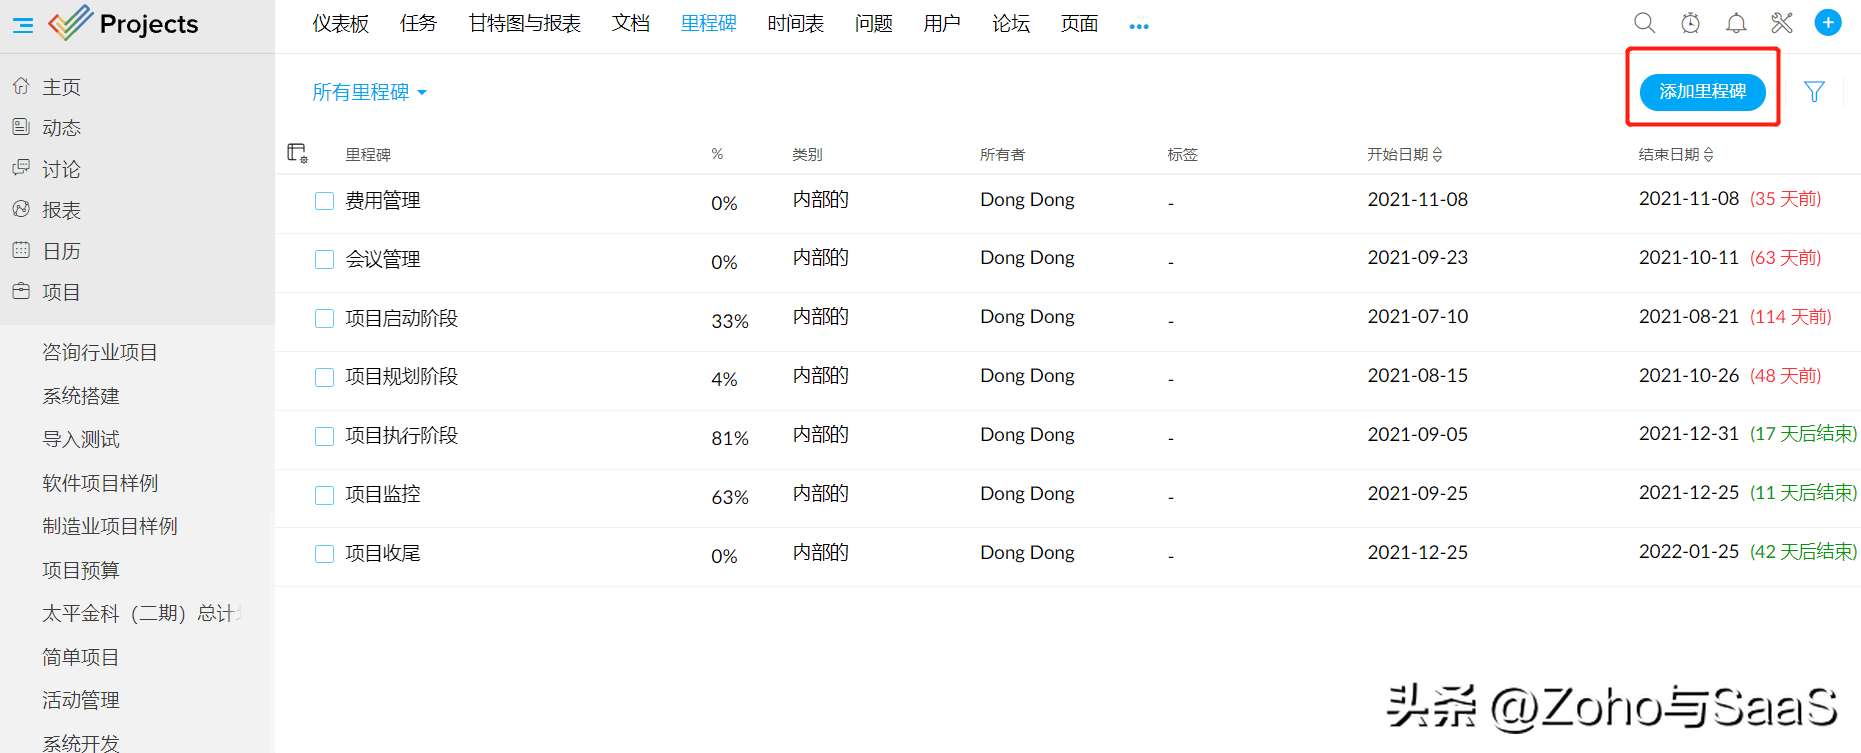
Task: Check the 项目收尾 milestone checkbox
Action: [x=324, y=554]
